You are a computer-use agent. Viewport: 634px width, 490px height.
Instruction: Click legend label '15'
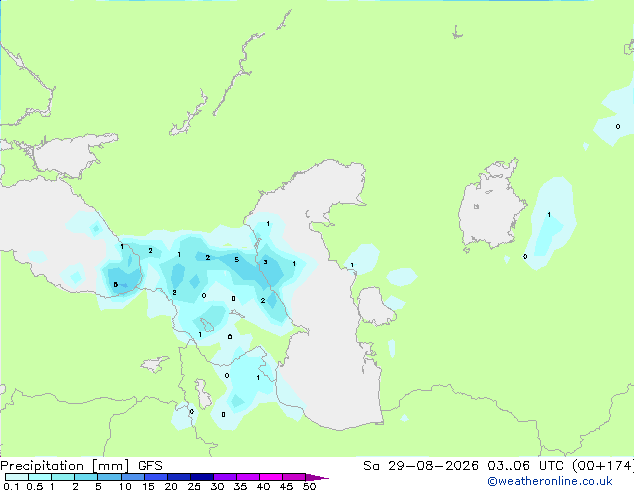(x=148, y=486)
